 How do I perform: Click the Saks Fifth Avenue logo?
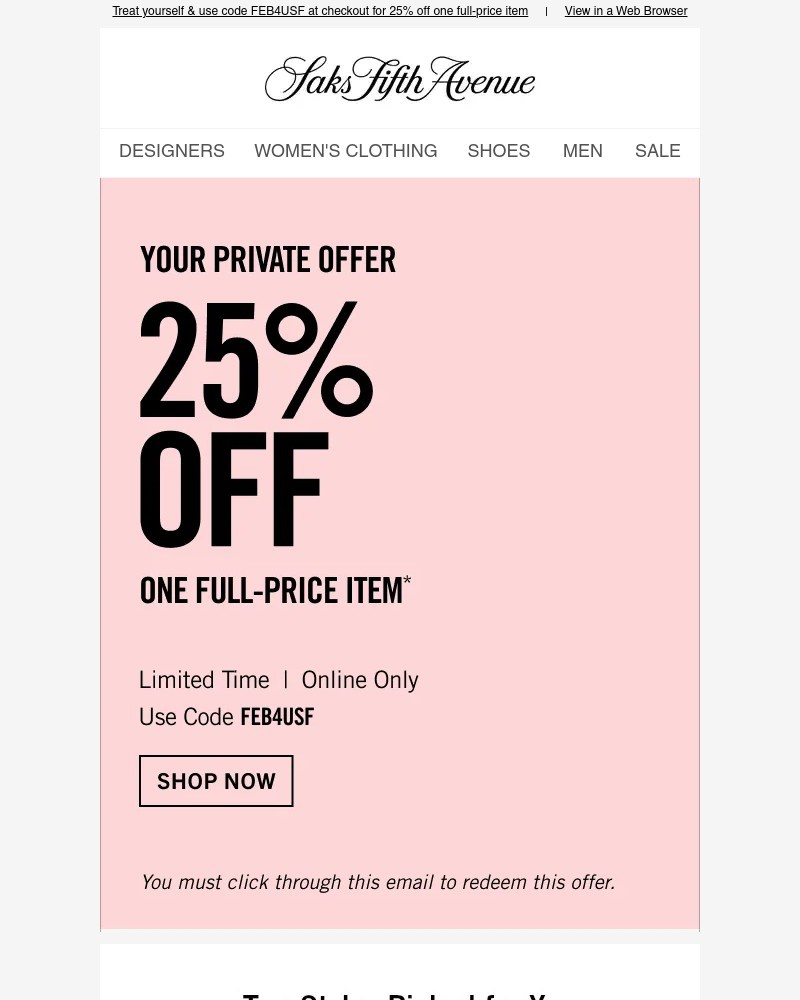[x=400, y=78]
